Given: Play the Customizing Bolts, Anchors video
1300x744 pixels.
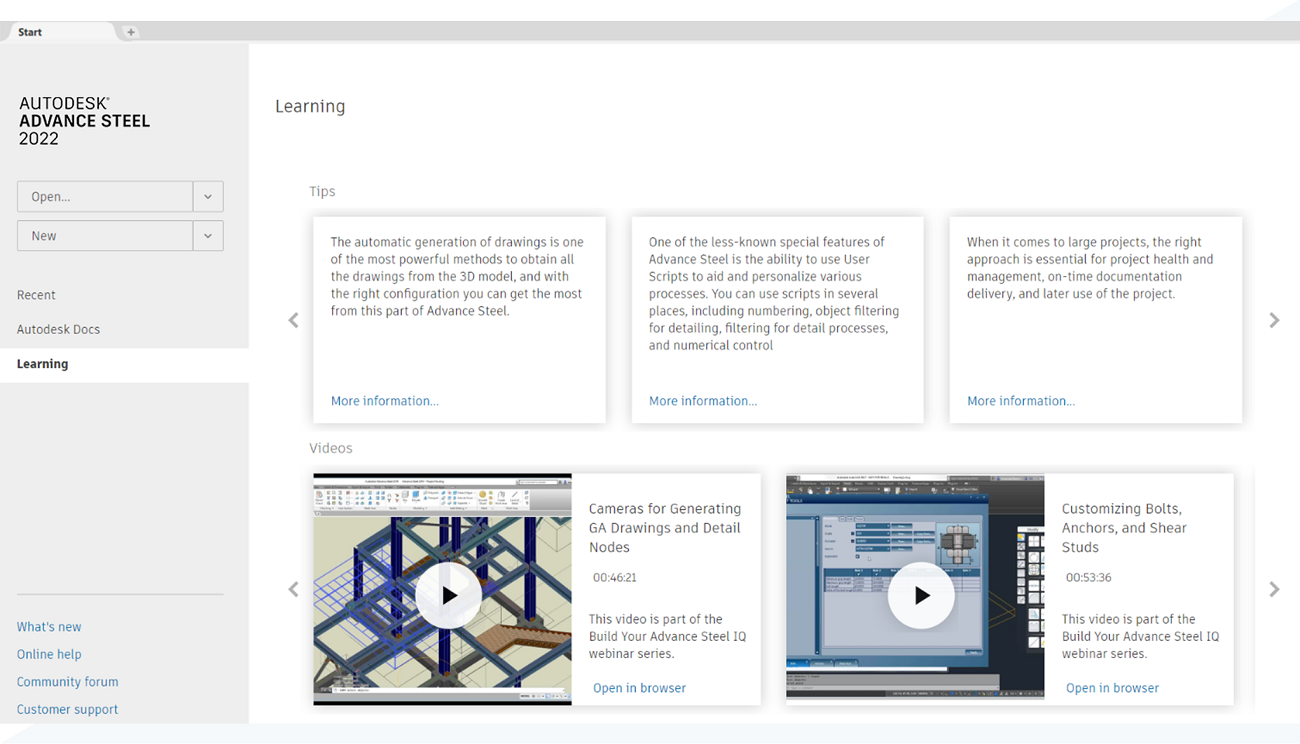Looking at the screenshot, I should (x=921, y=595).
